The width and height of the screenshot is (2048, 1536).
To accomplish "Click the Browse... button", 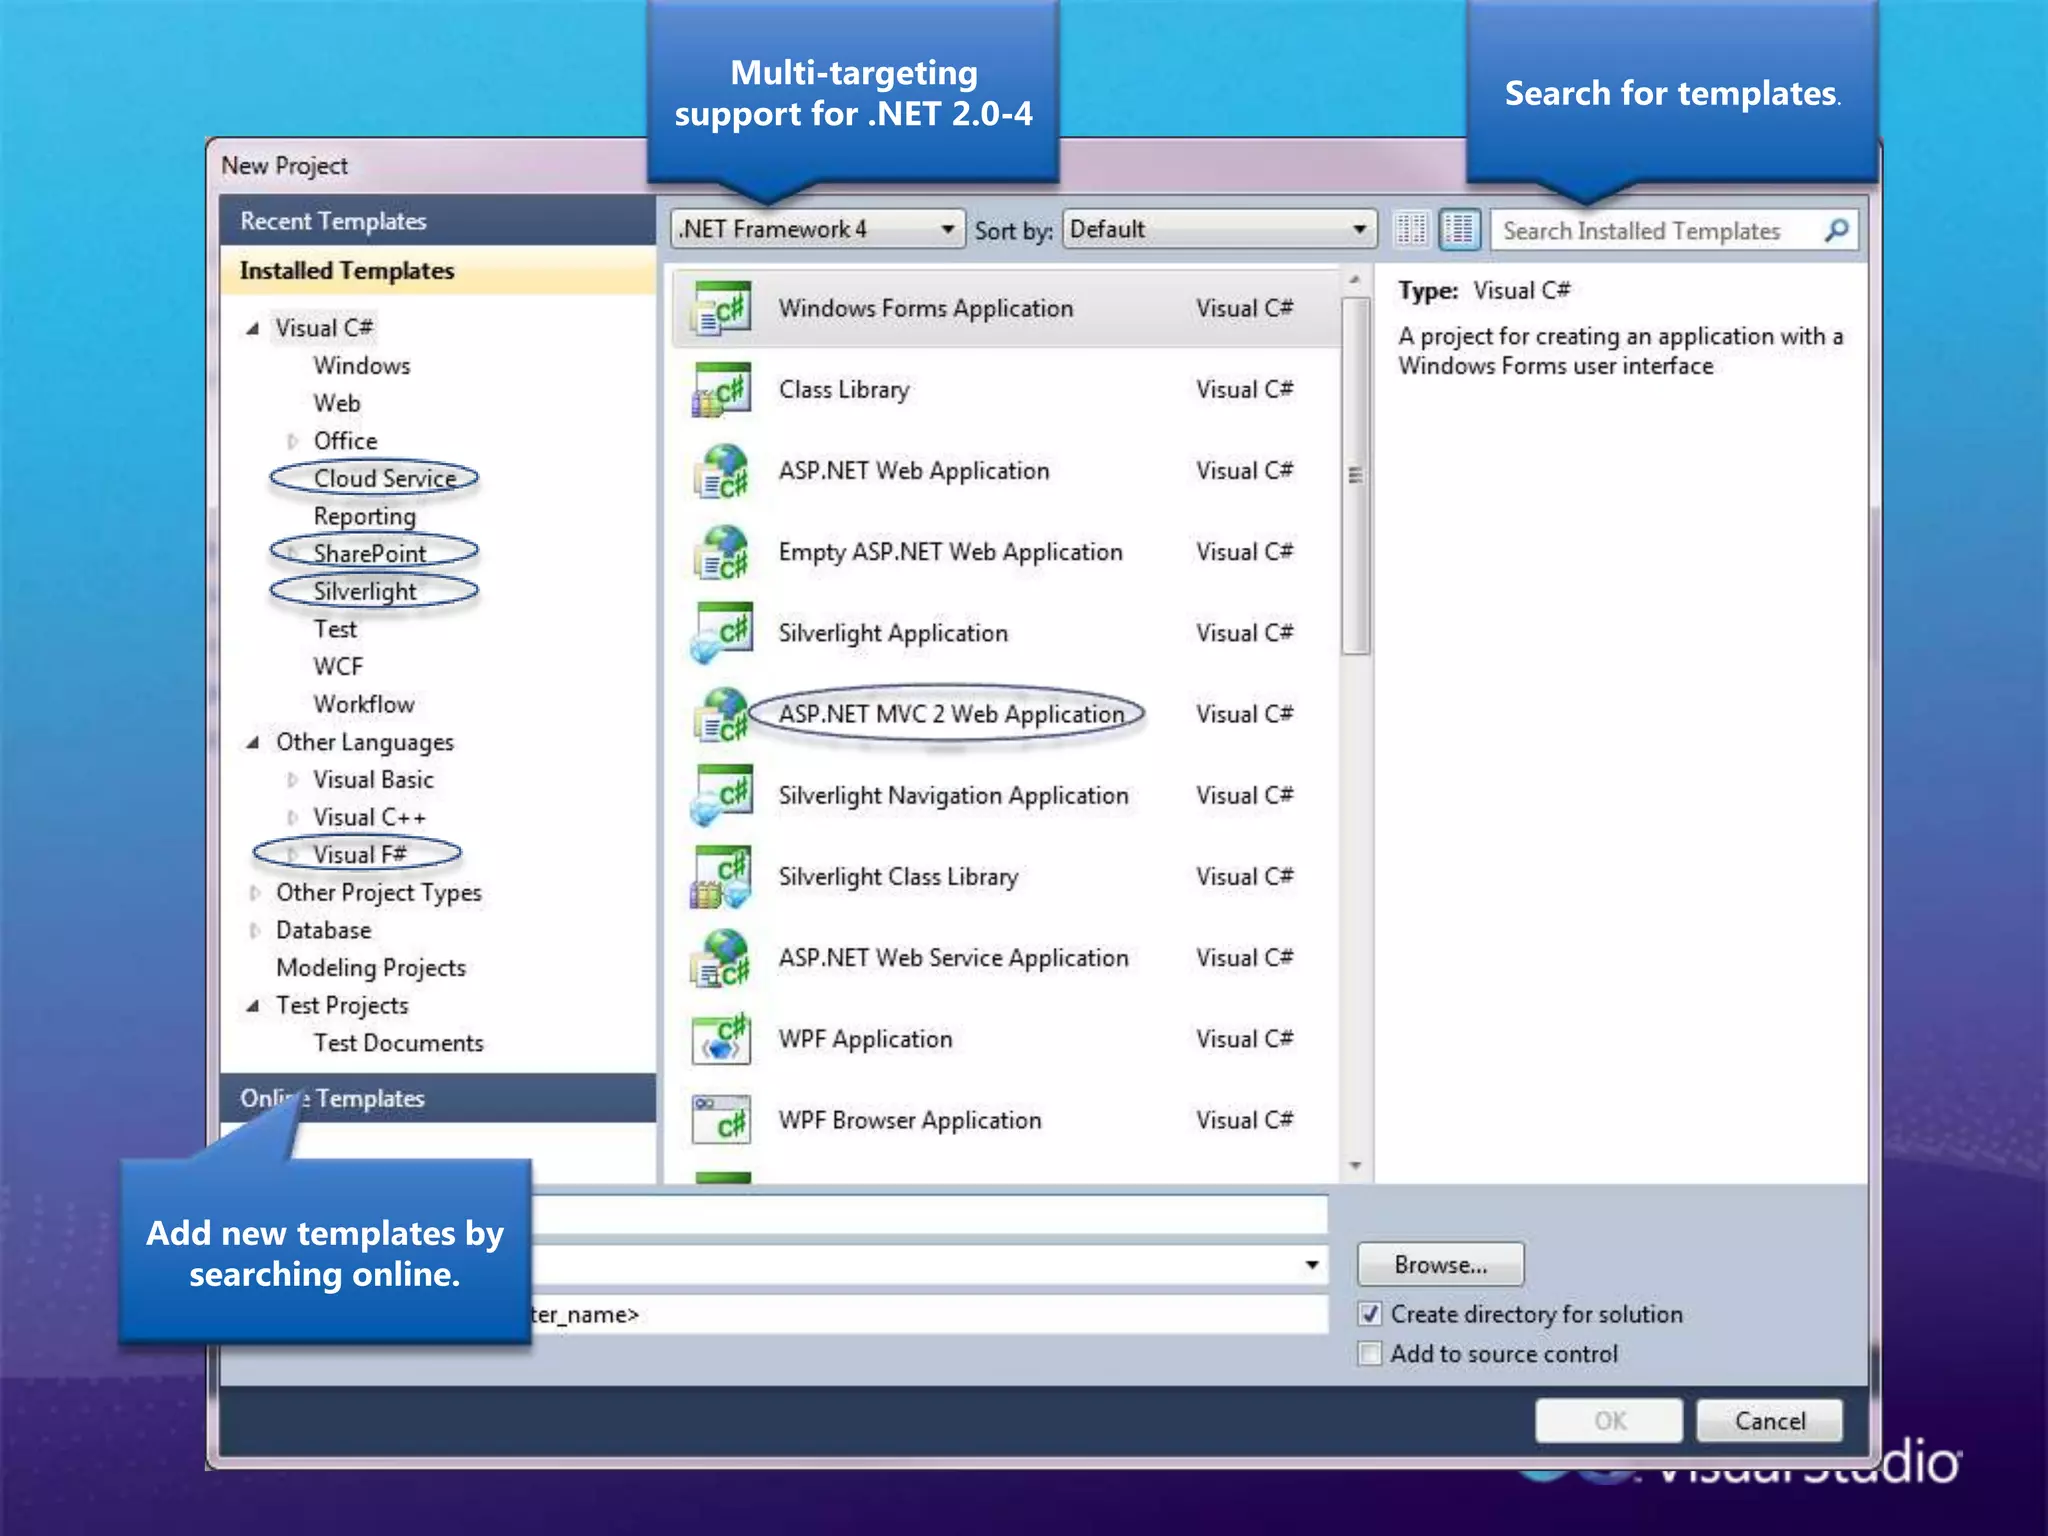I will click(1440, 1265).
